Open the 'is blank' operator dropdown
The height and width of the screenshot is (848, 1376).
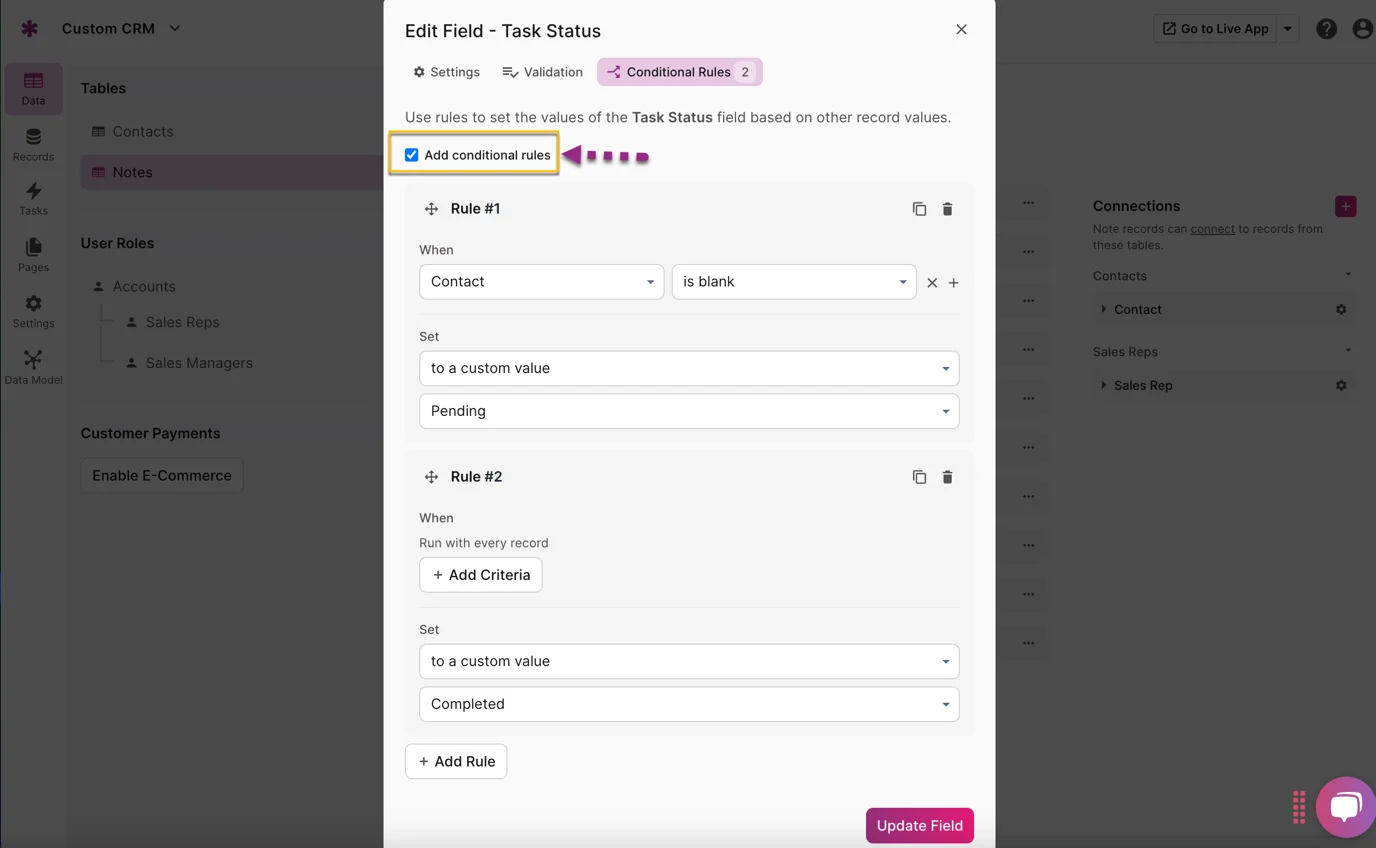pos(793,282)
